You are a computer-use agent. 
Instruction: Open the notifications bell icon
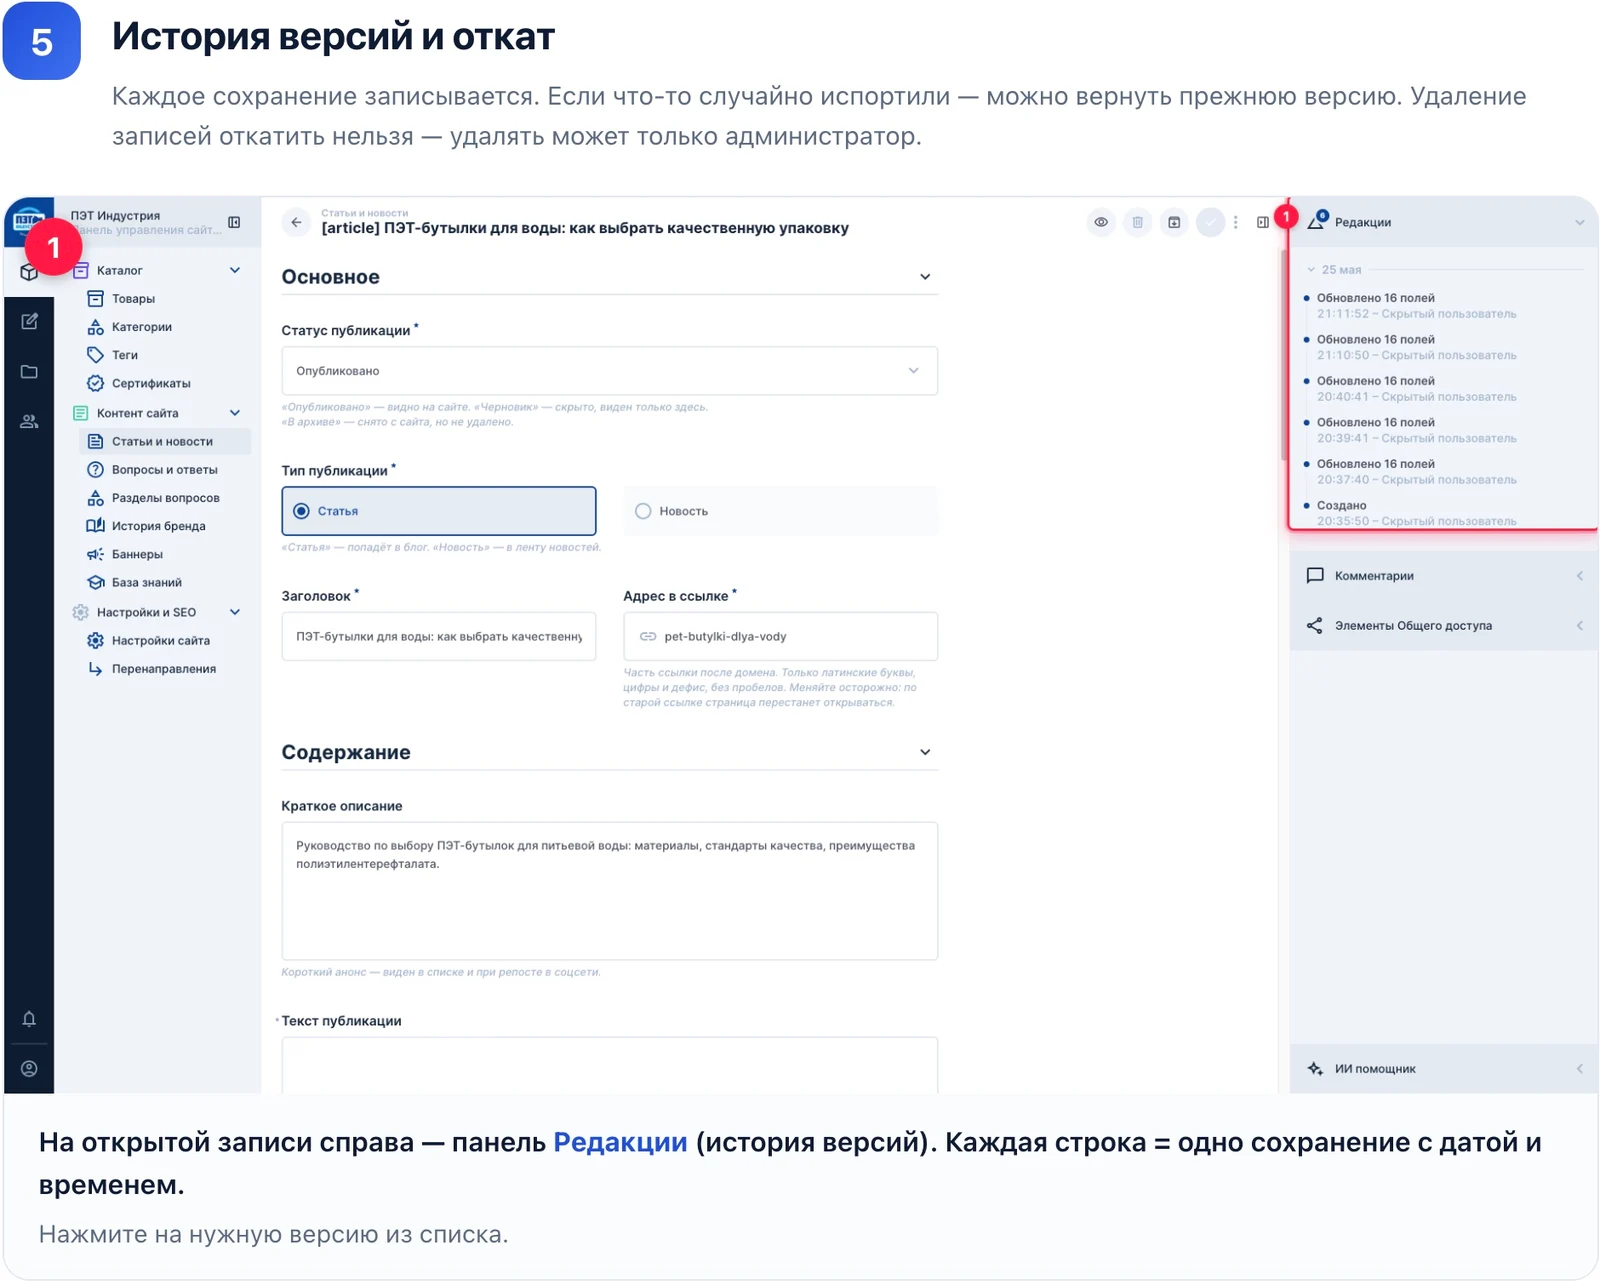[29, 1019]
